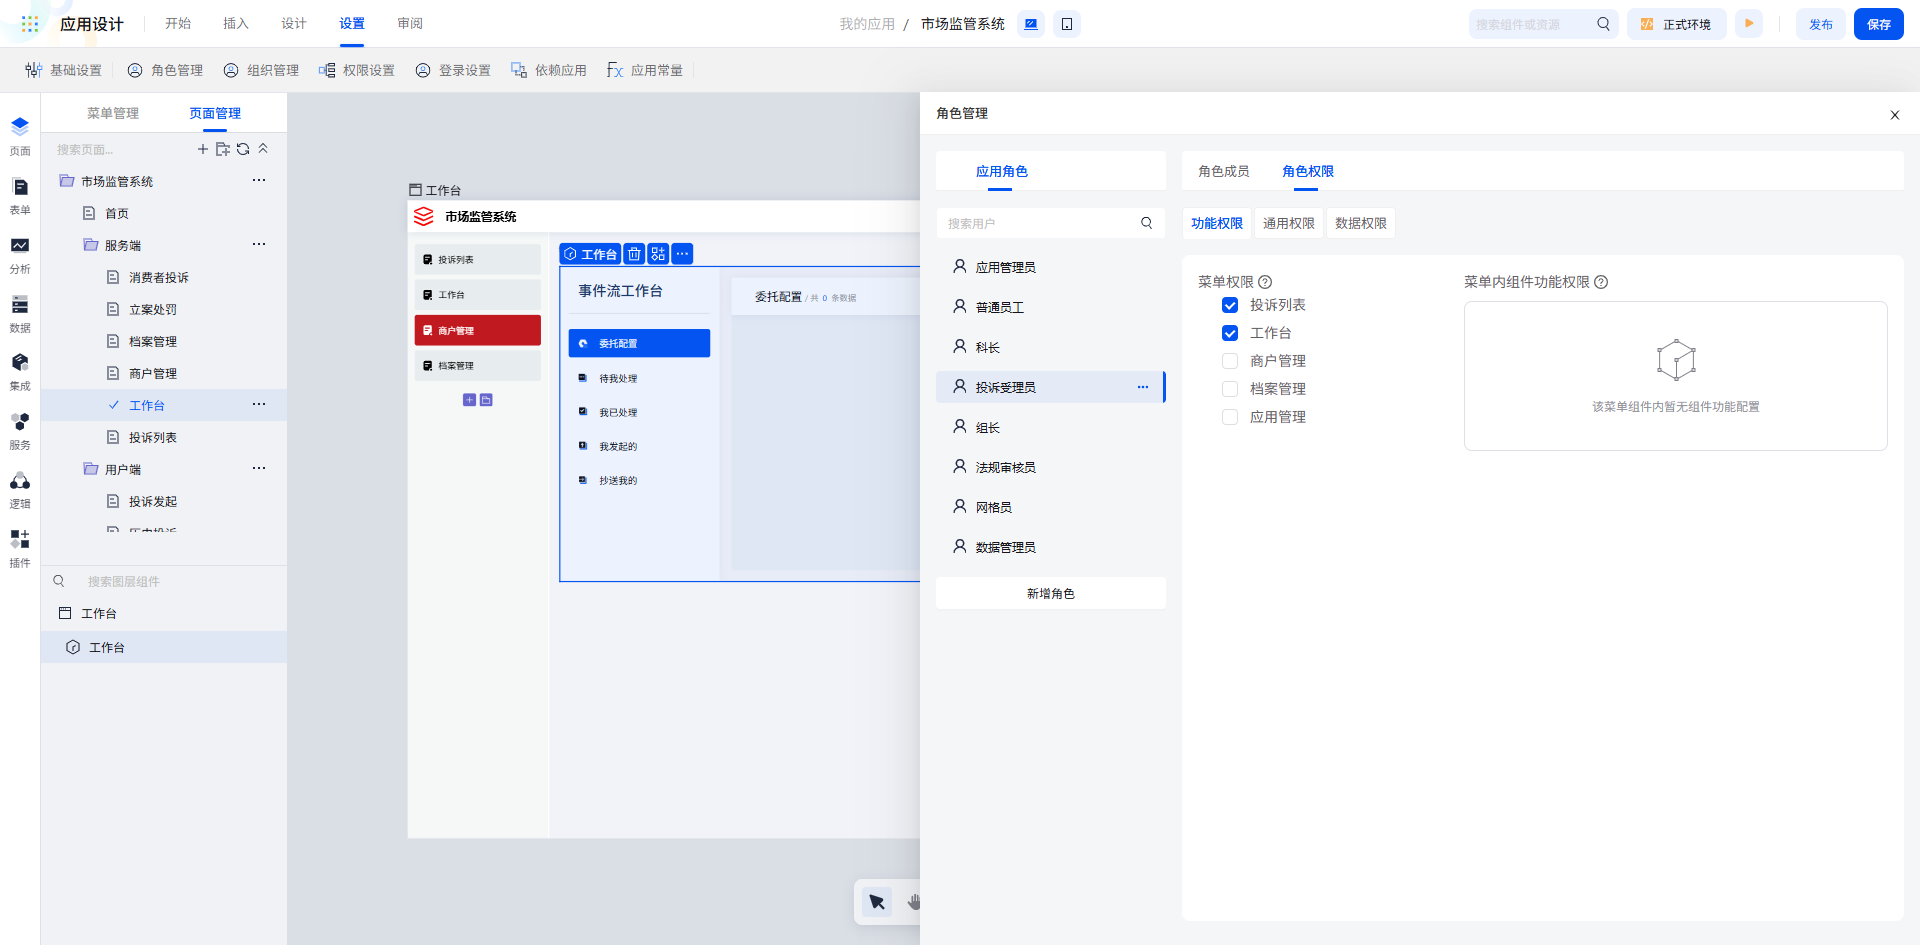Check the 档案管理 menu permission

(x=1230, y=389)
